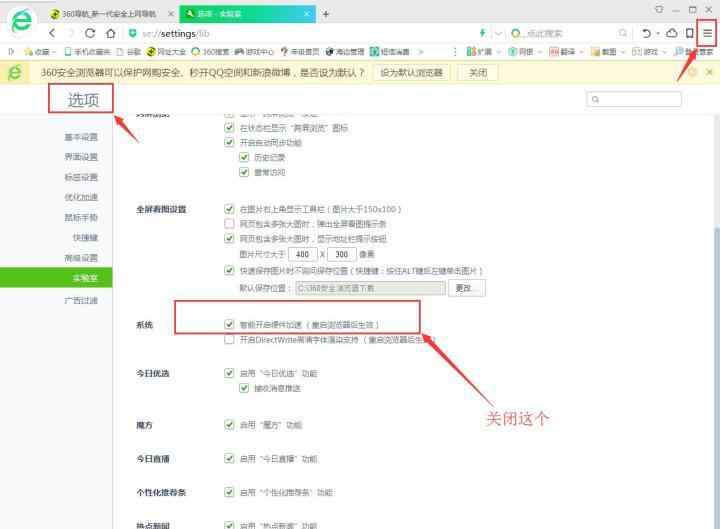This screenshot has height=529, width=720.
Task: Select 优化加速 in settings sidebar
Action: tap(81, 197)
